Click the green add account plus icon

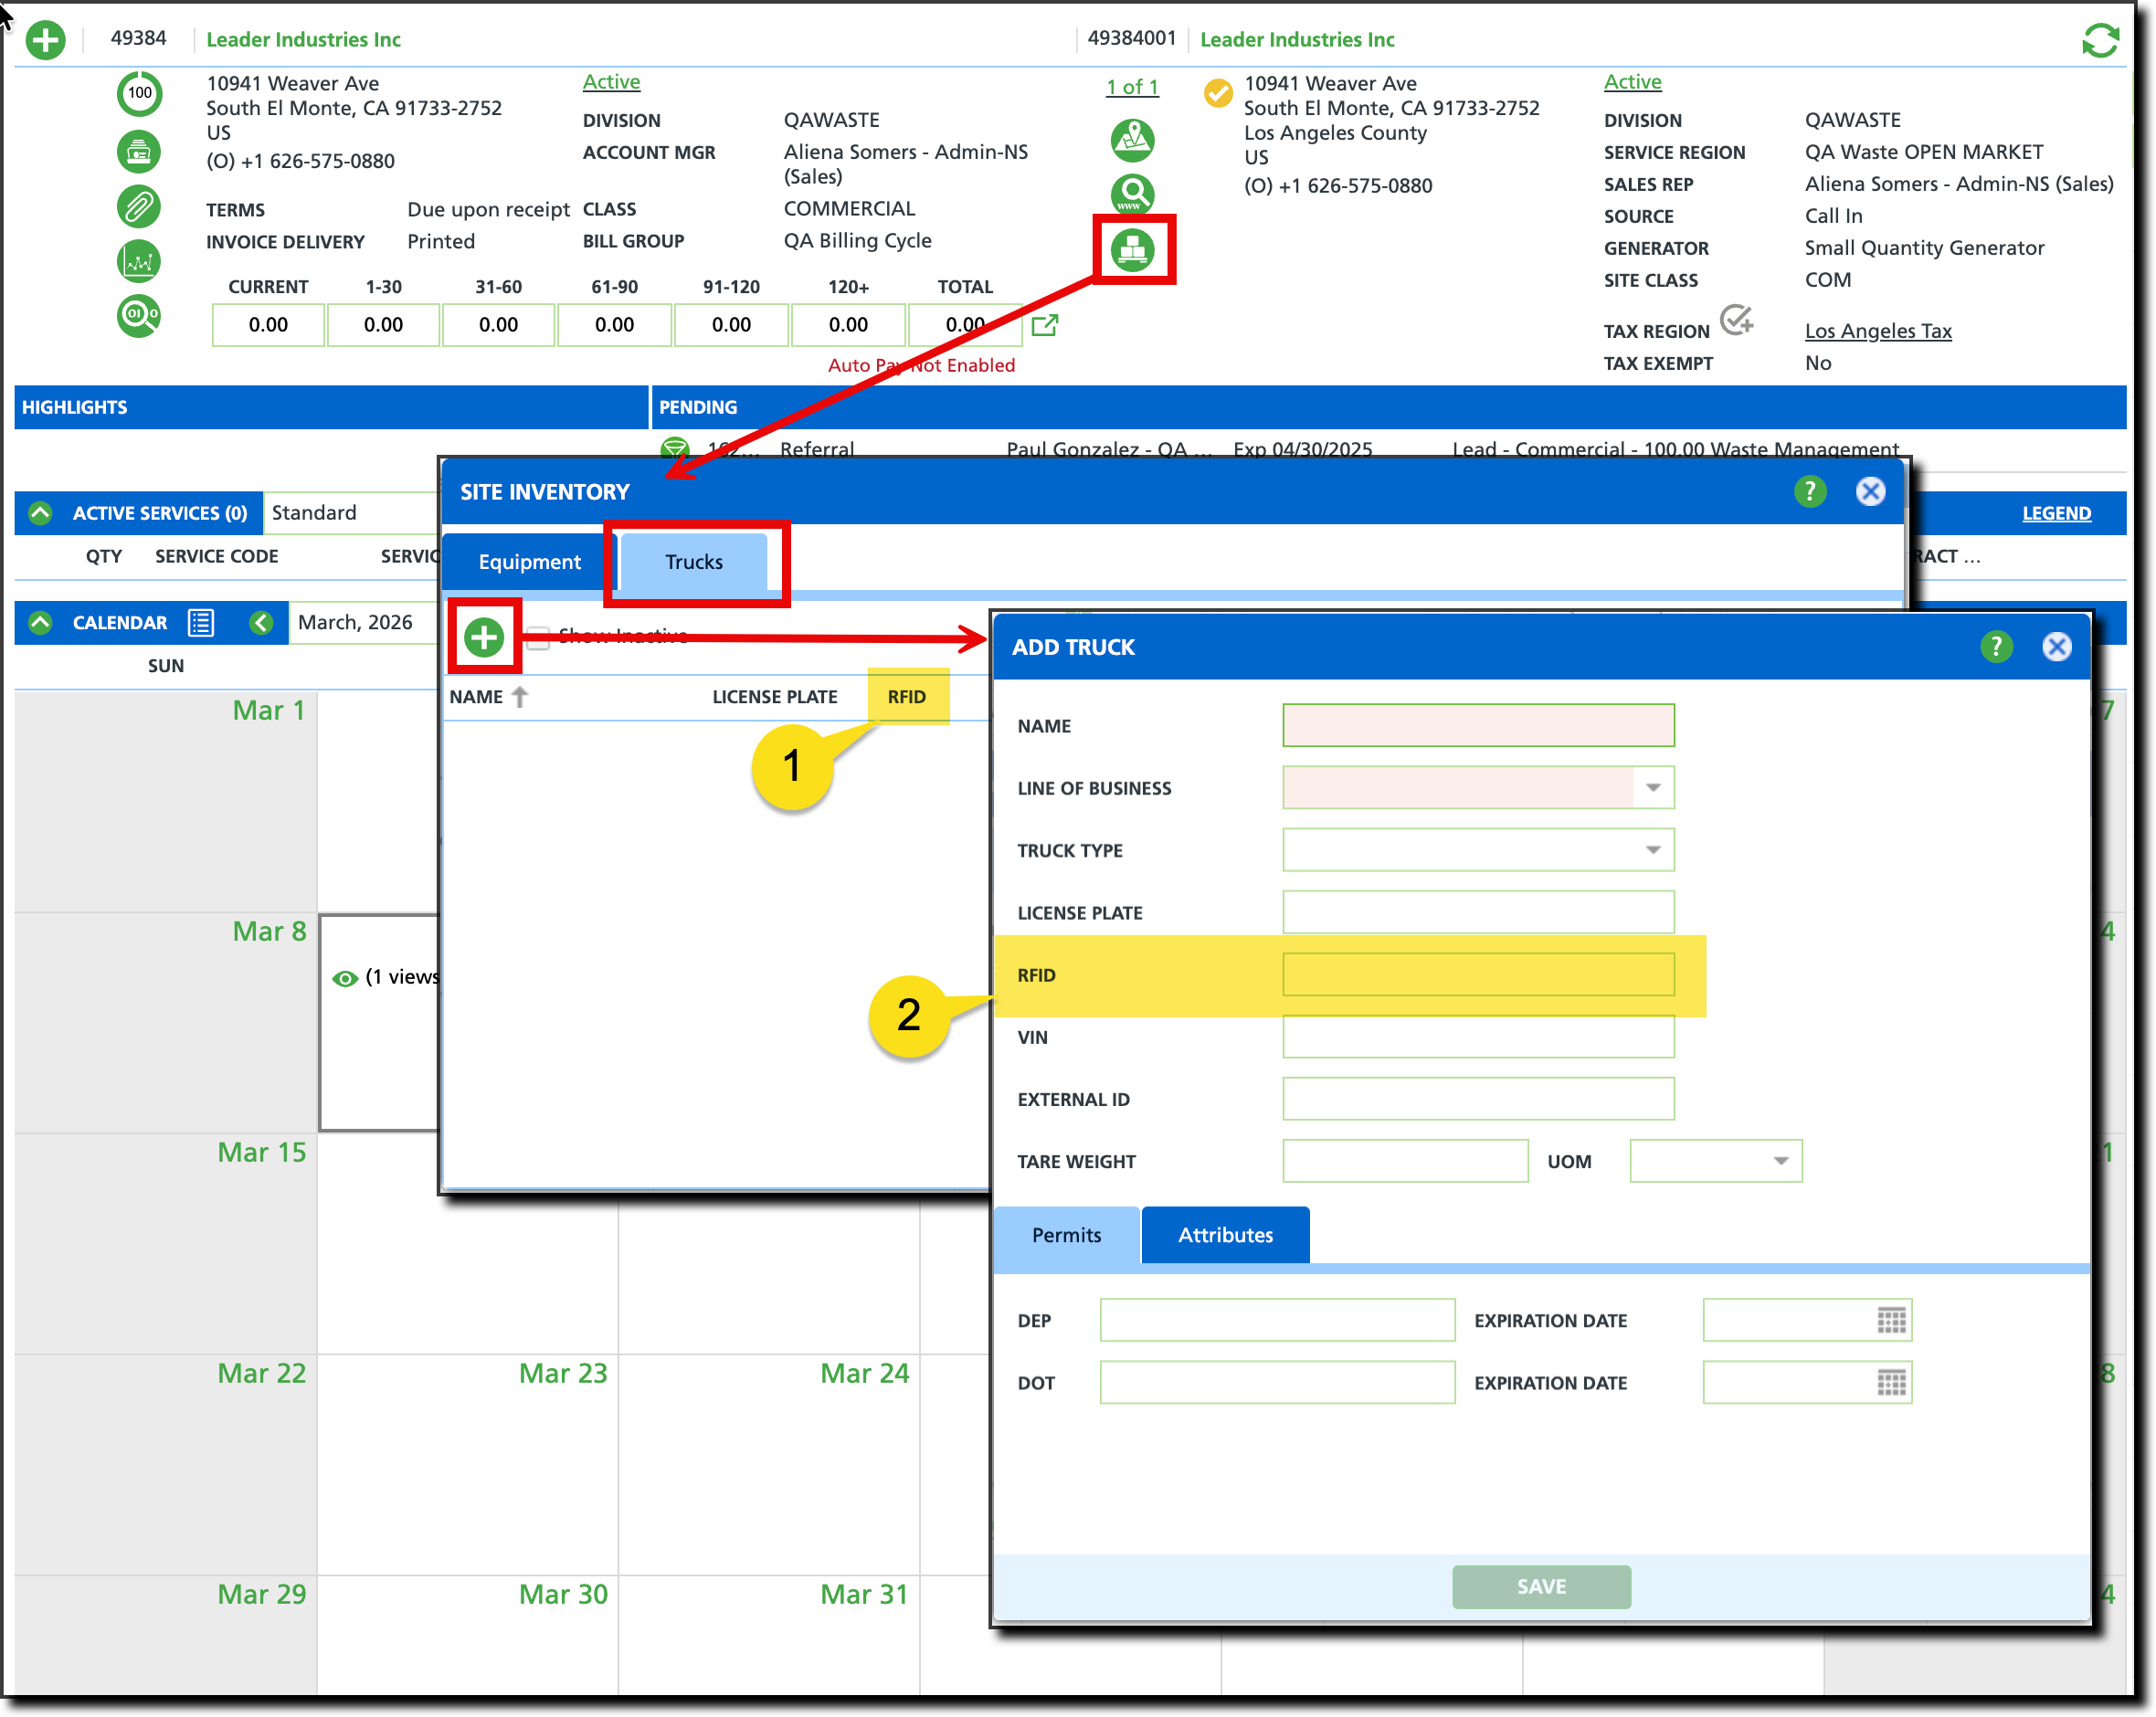coord(45,40)
